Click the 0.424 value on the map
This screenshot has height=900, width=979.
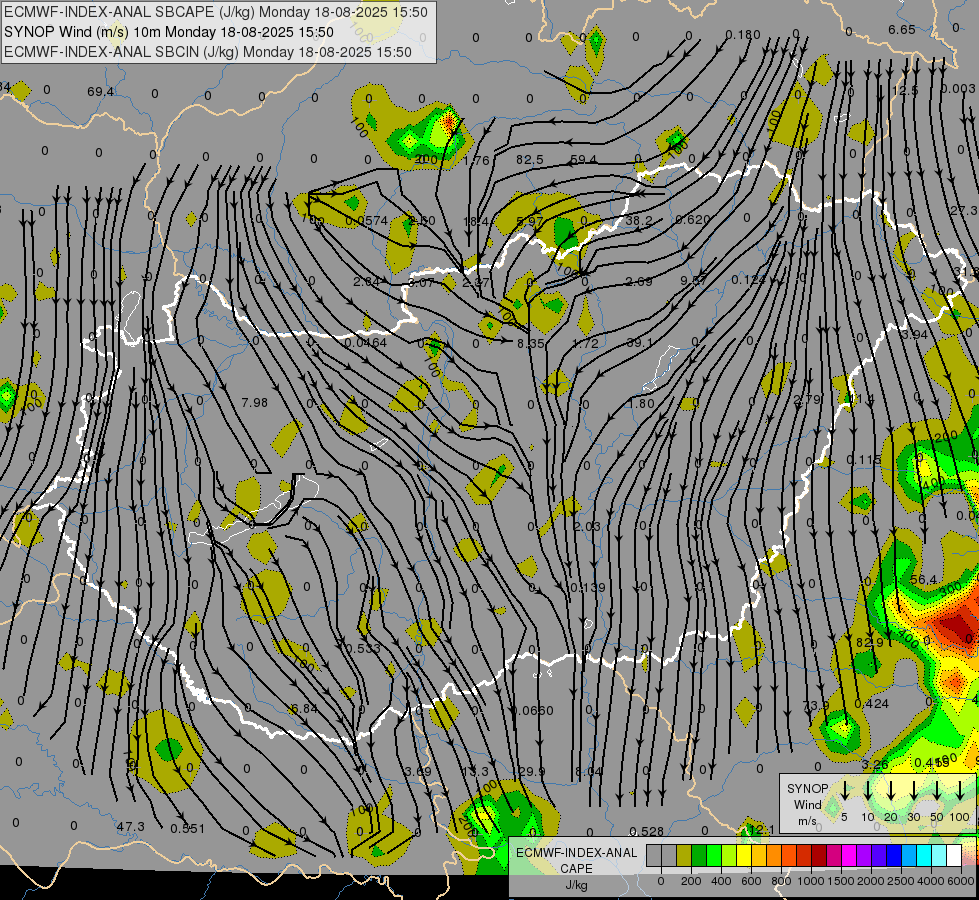[871, 704]
